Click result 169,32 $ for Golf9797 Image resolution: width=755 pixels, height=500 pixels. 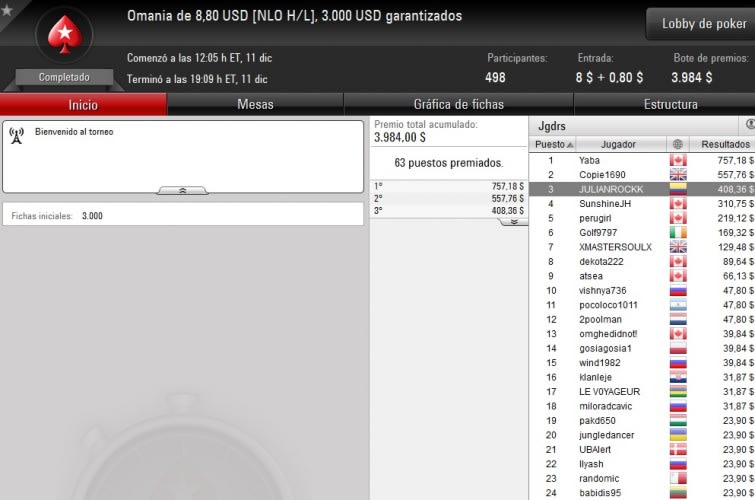click(736, 233)
